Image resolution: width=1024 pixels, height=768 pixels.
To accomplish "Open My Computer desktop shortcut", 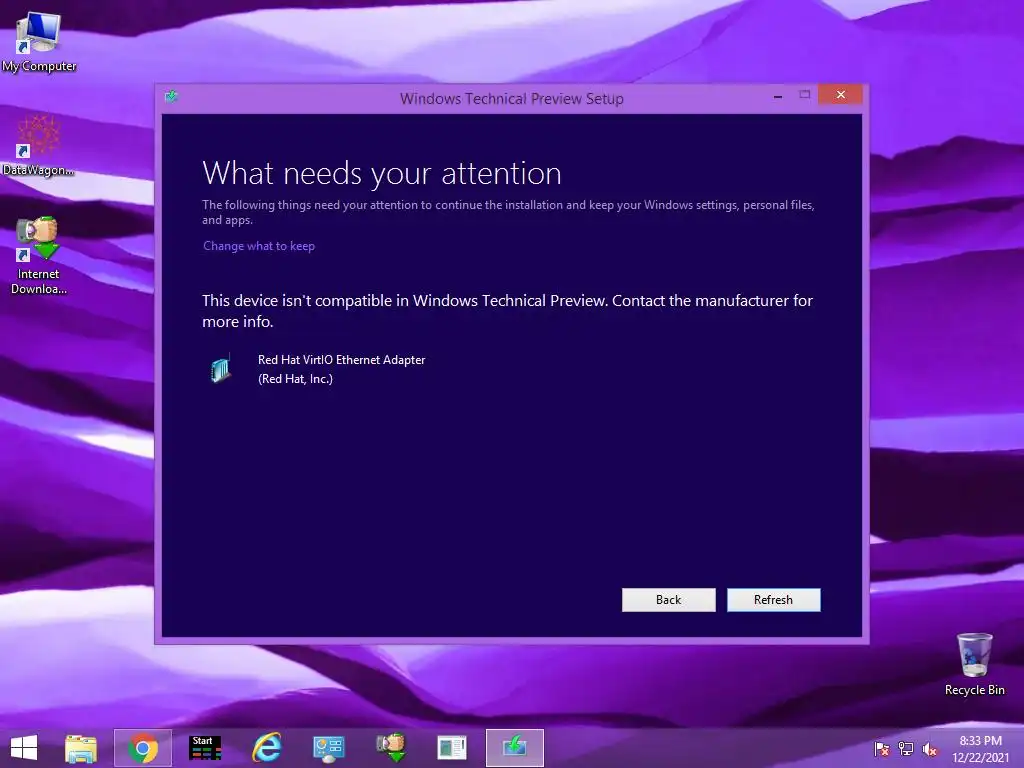I will coord(39,40).
